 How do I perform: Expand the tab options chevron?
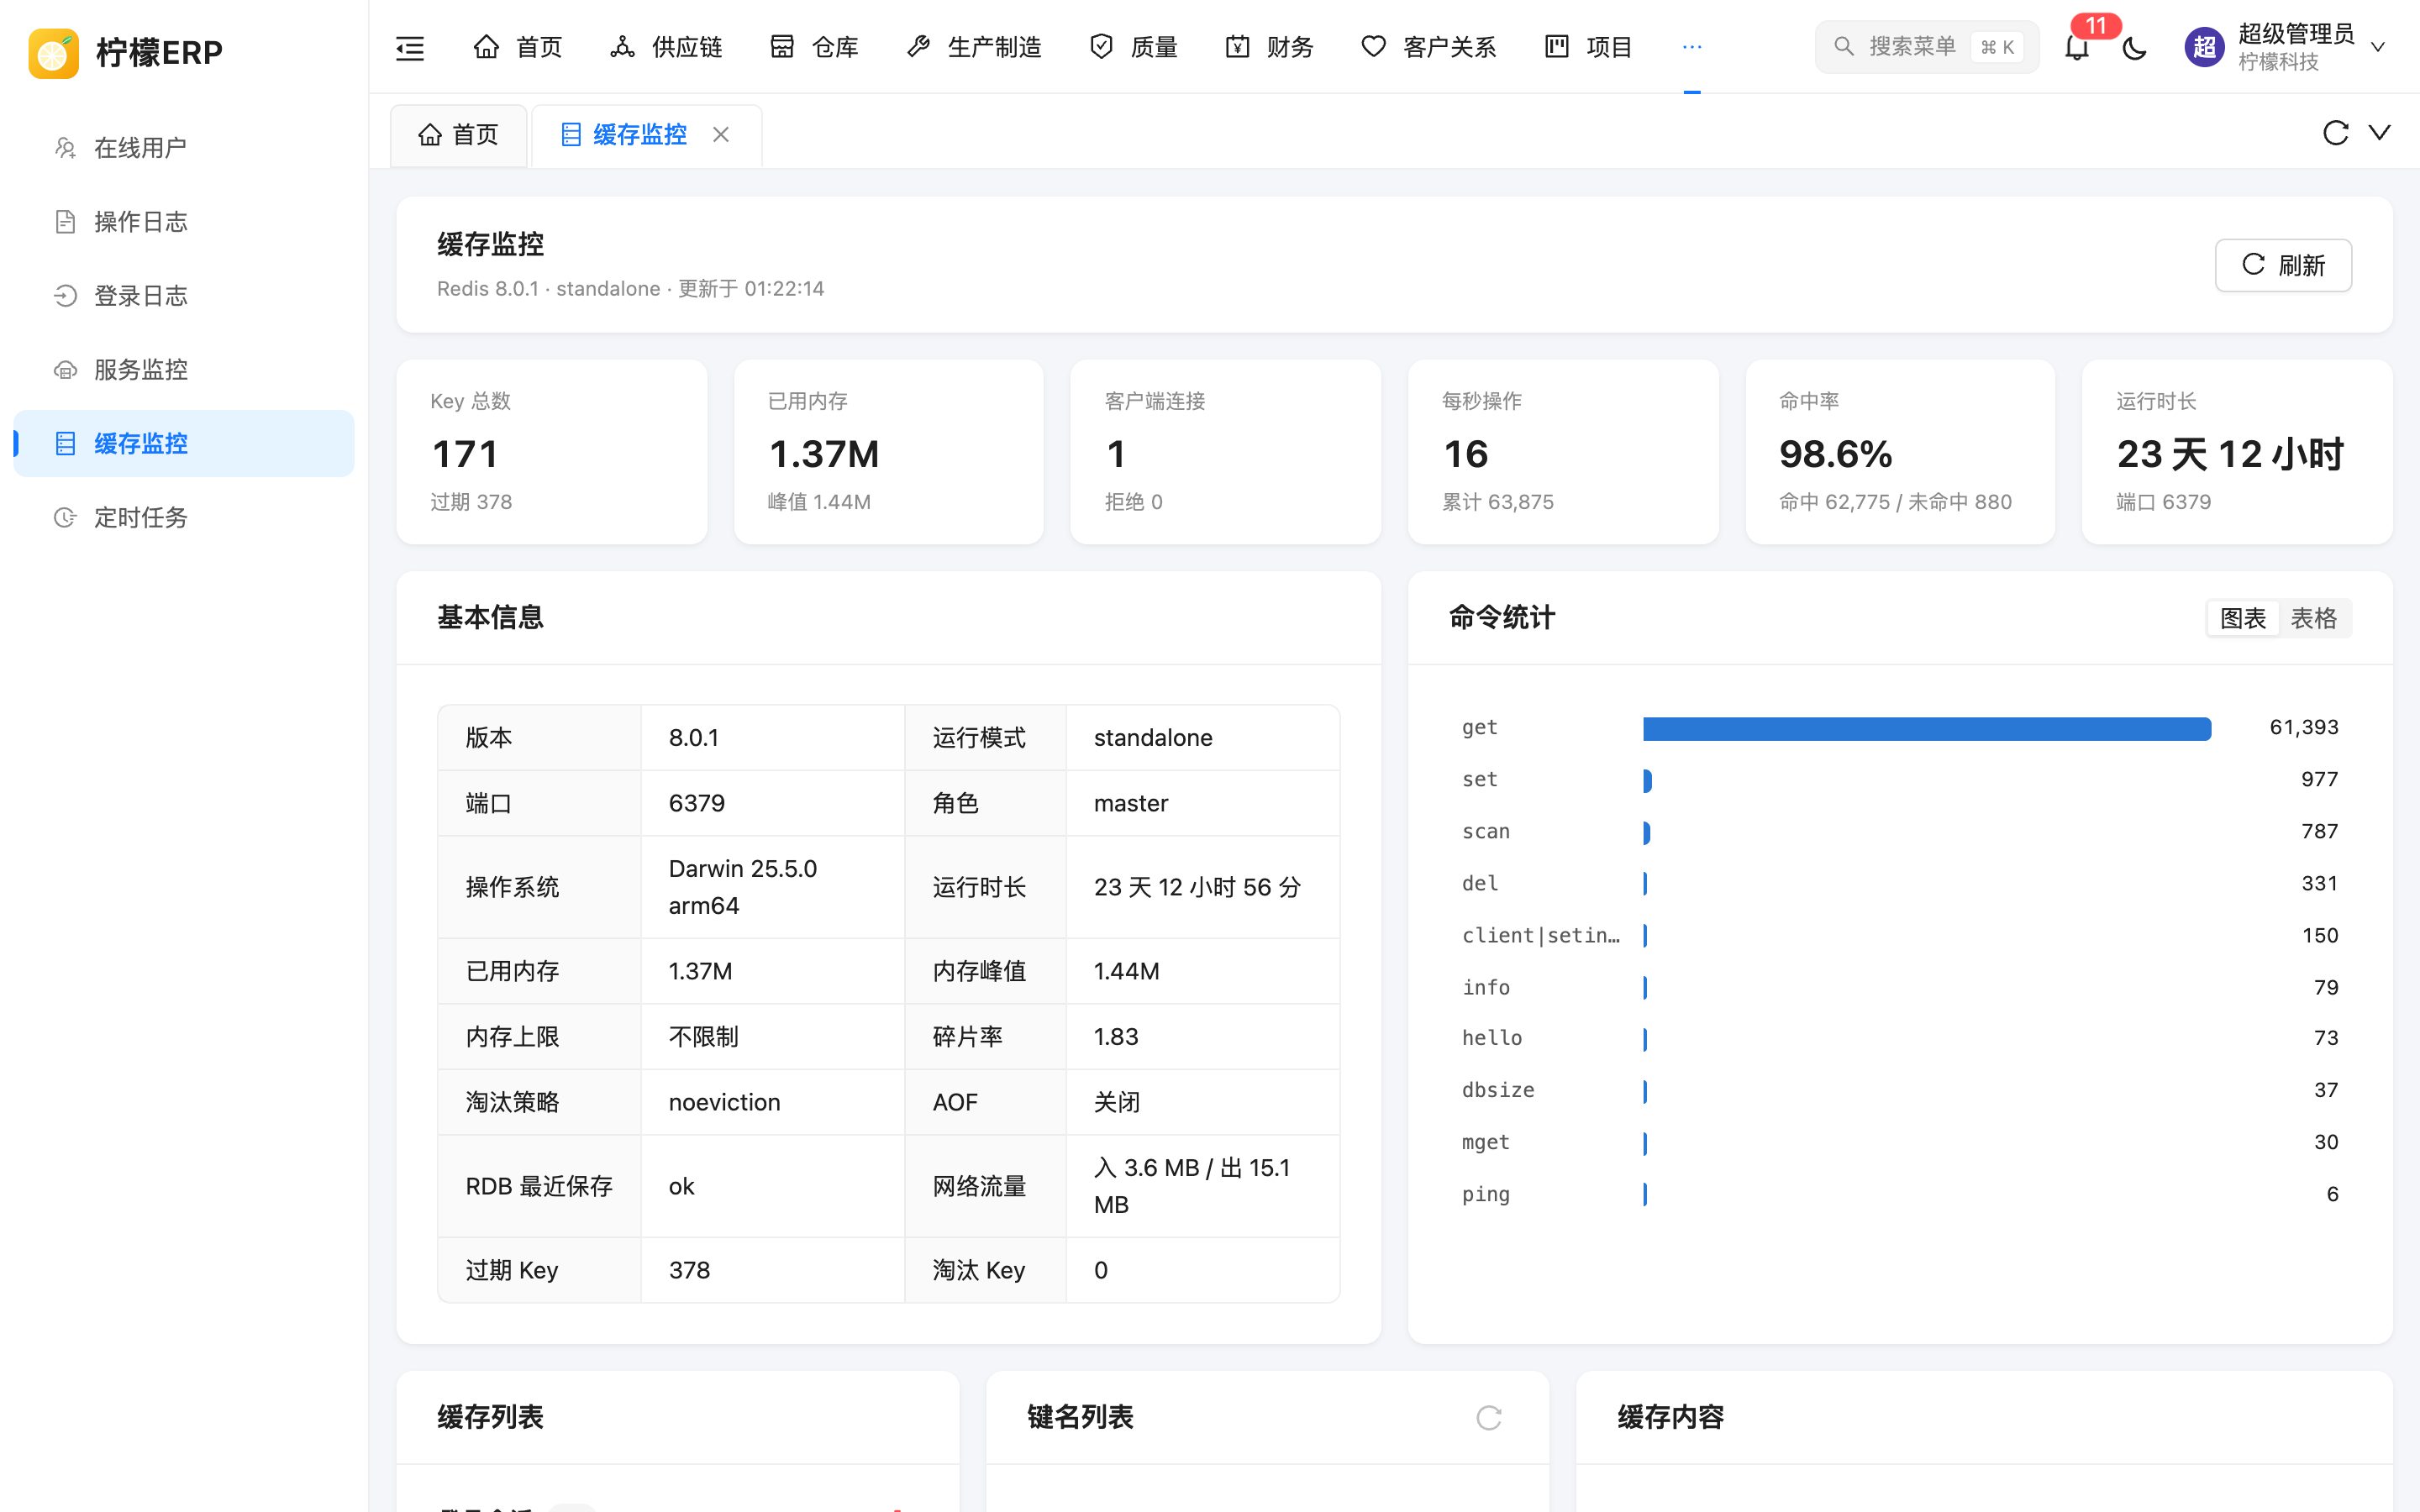(x=2380, y=133)
